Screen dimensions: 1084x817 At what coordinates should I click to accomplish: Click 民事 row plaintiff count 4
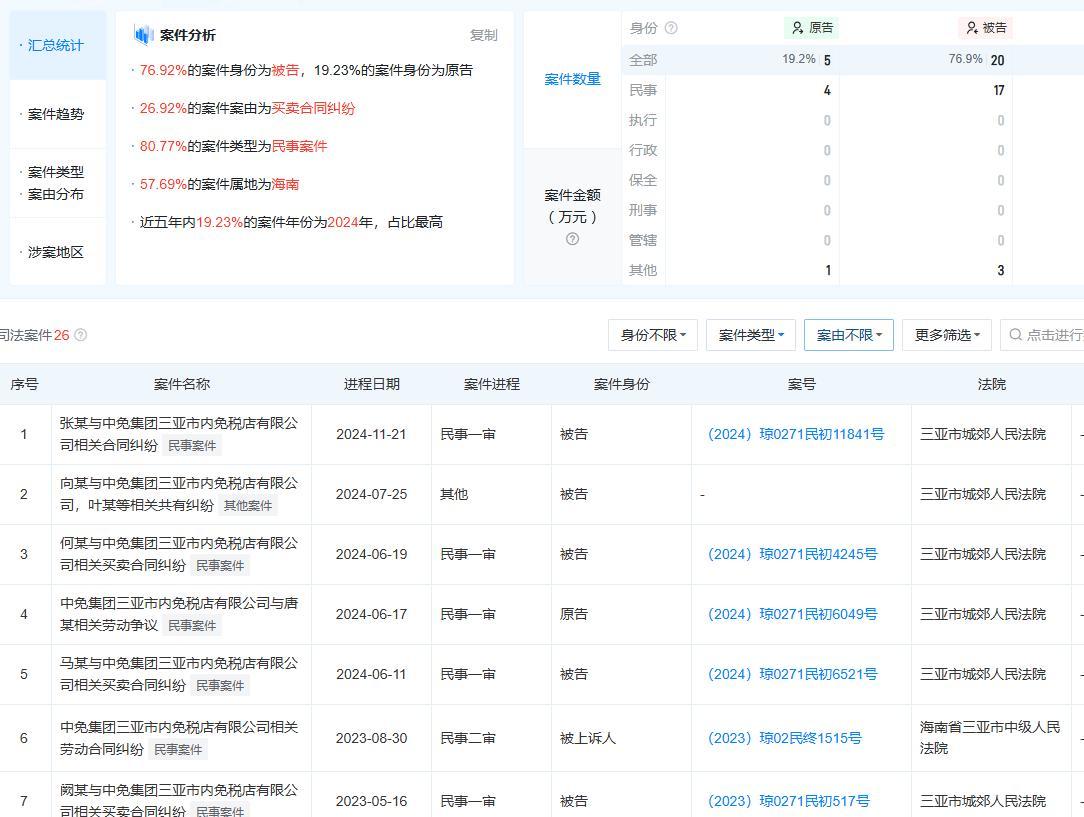827,91
